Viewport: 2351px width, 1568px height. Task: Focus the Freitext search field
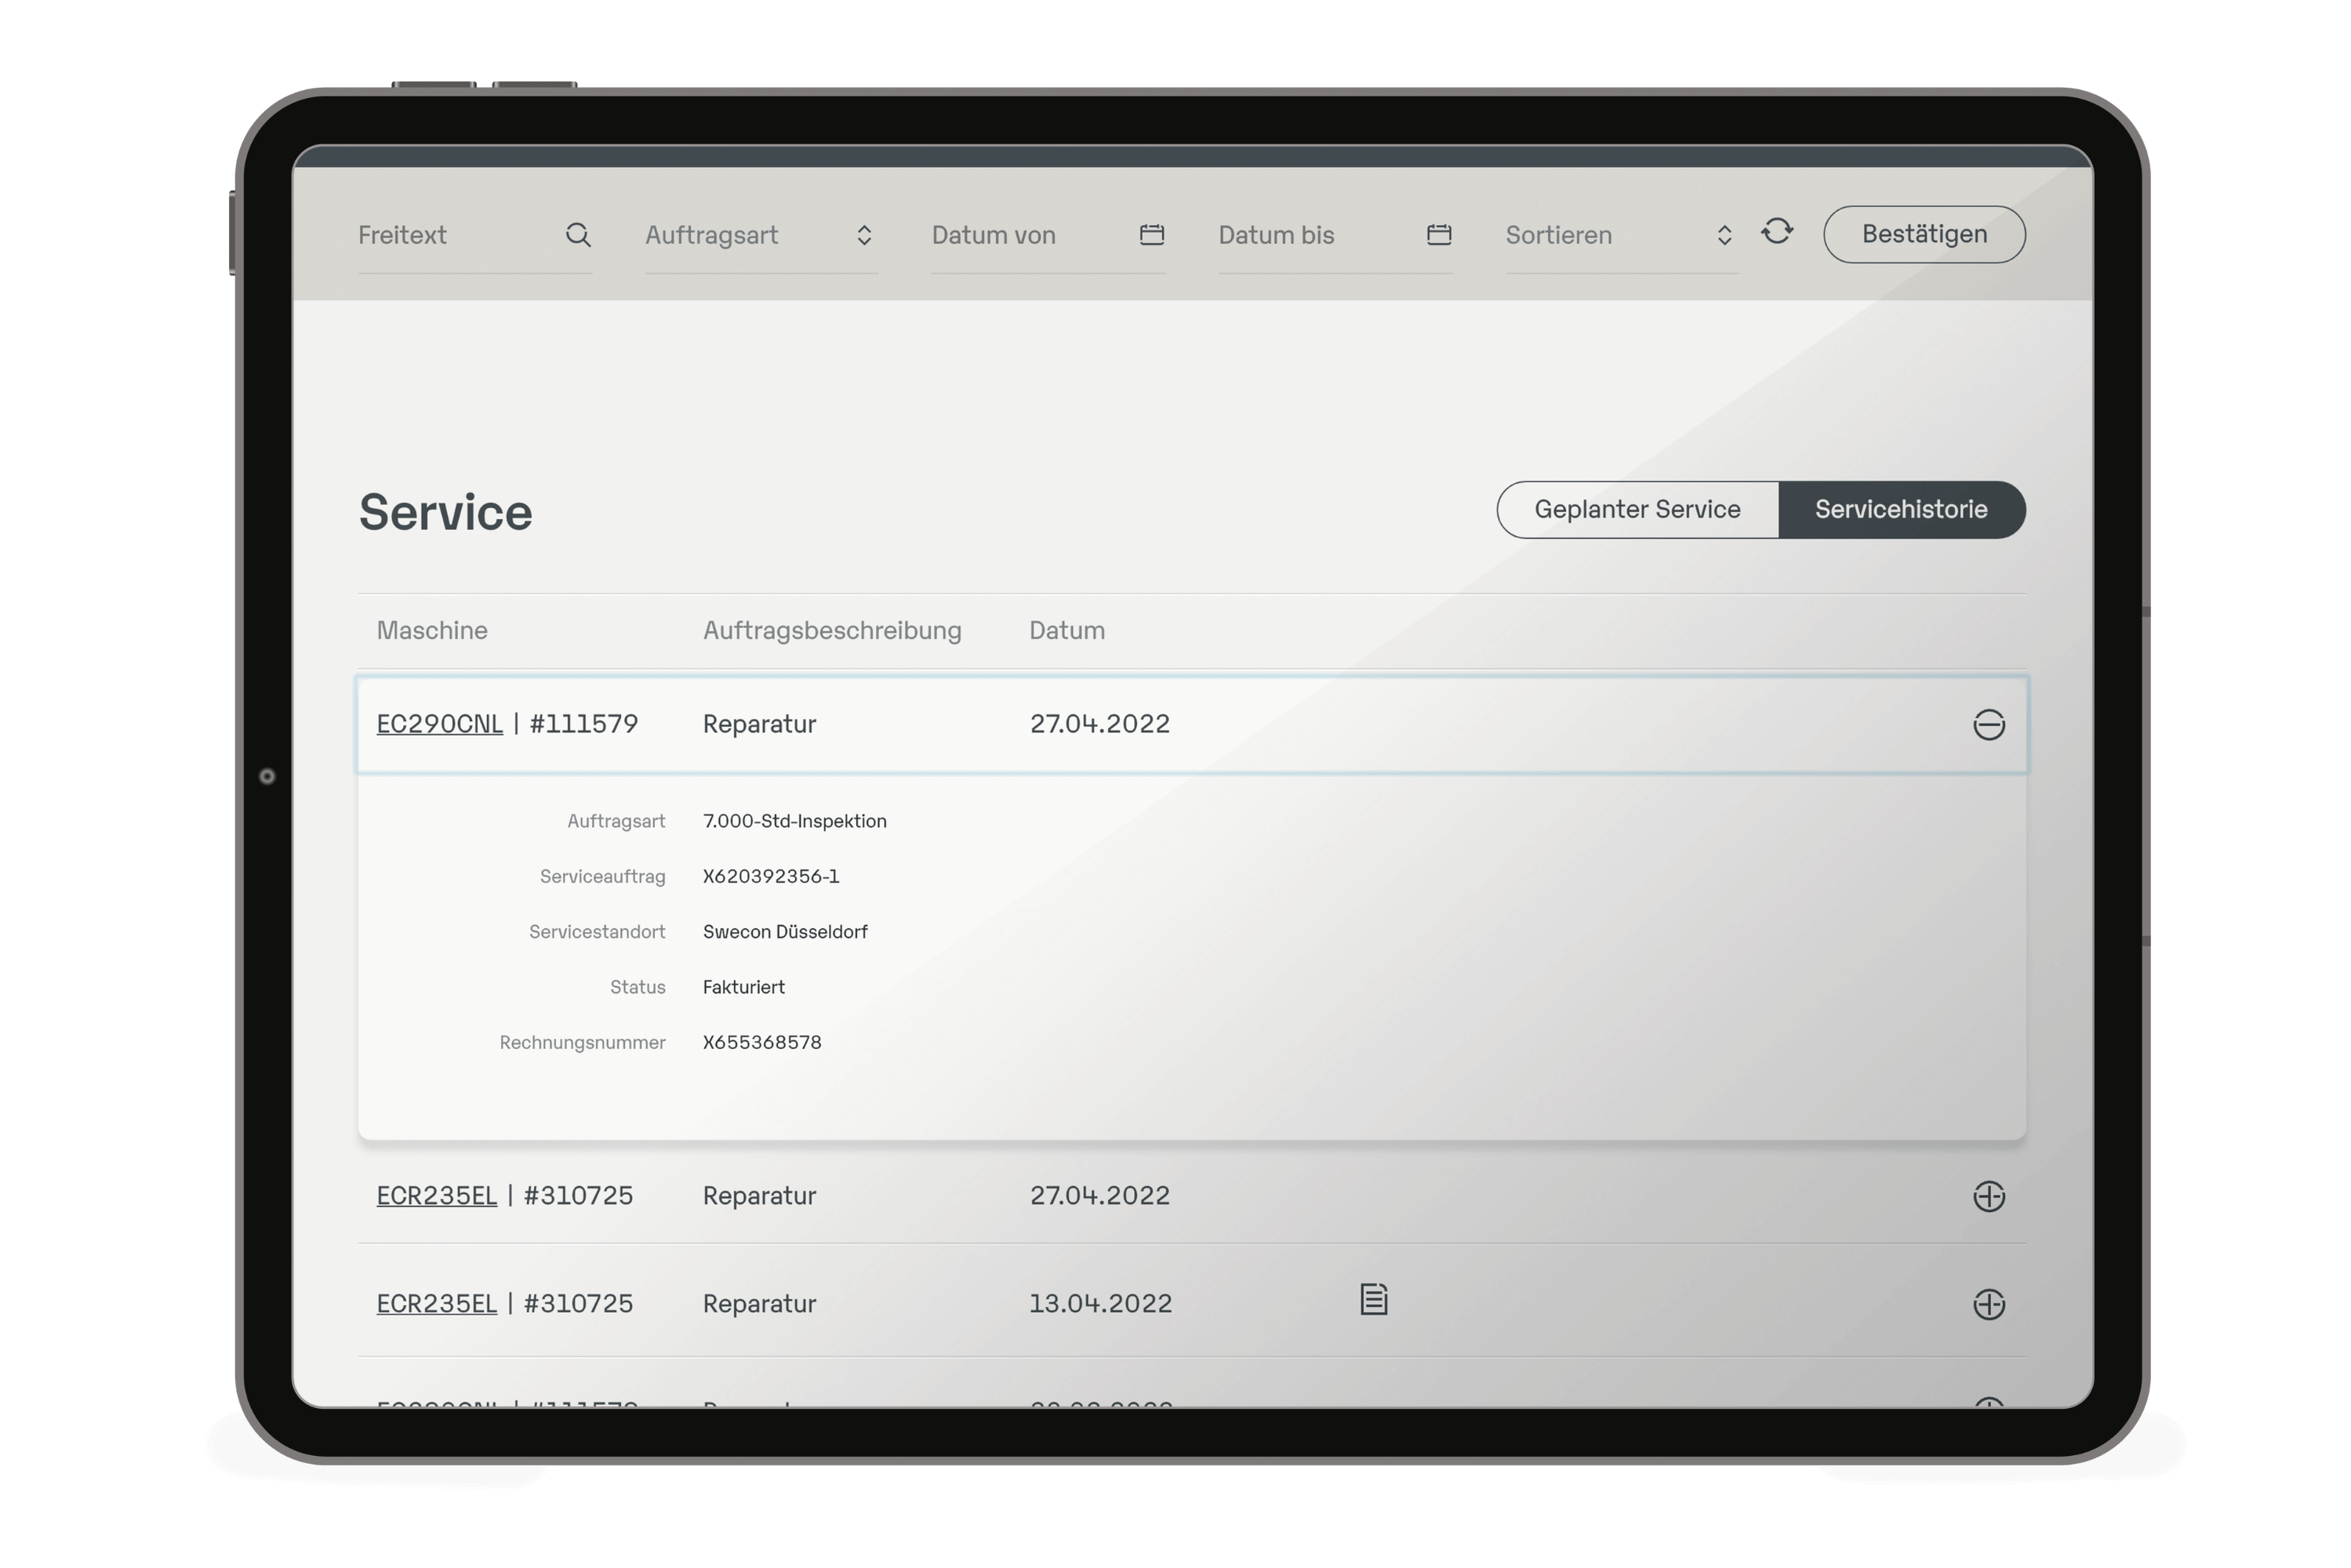[x=474, y=236]
